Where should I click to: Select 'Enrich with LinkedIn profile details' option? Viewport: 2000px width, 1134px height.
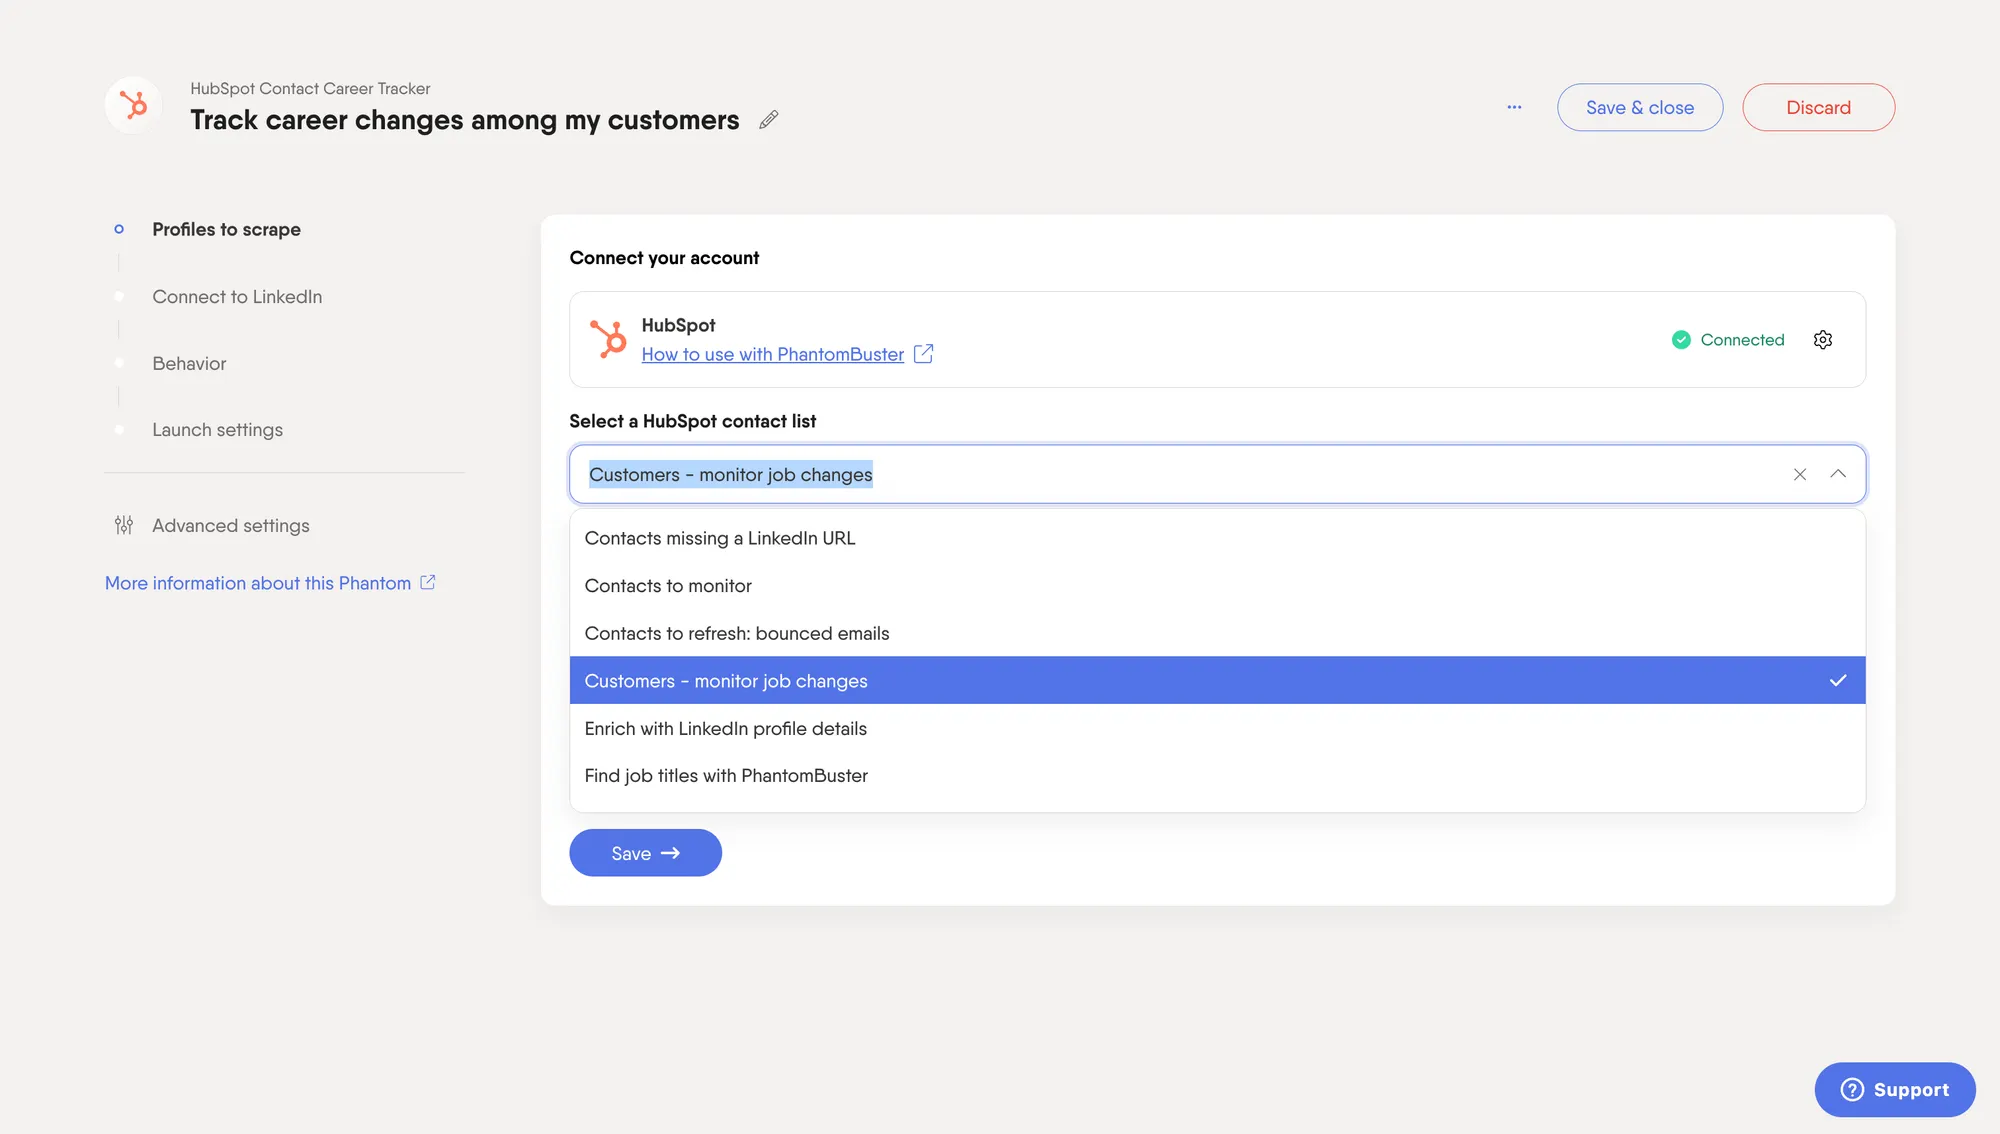click(725, 729)
